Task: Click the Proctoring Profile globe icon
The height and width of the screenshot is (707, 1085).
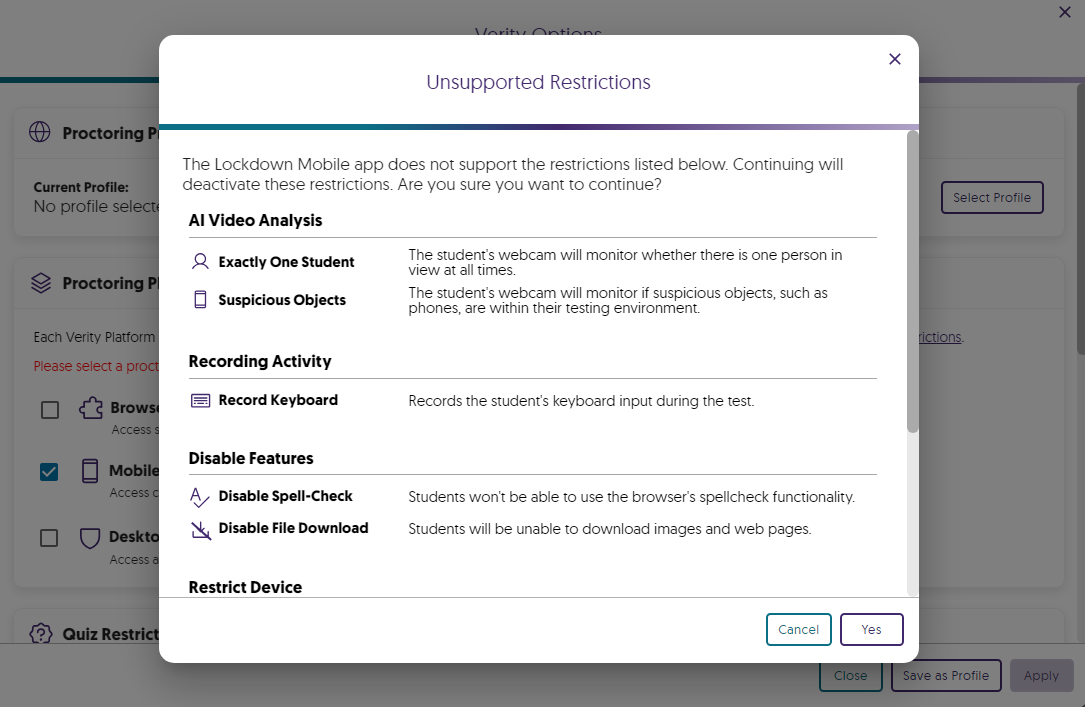Action: [40, 133]
